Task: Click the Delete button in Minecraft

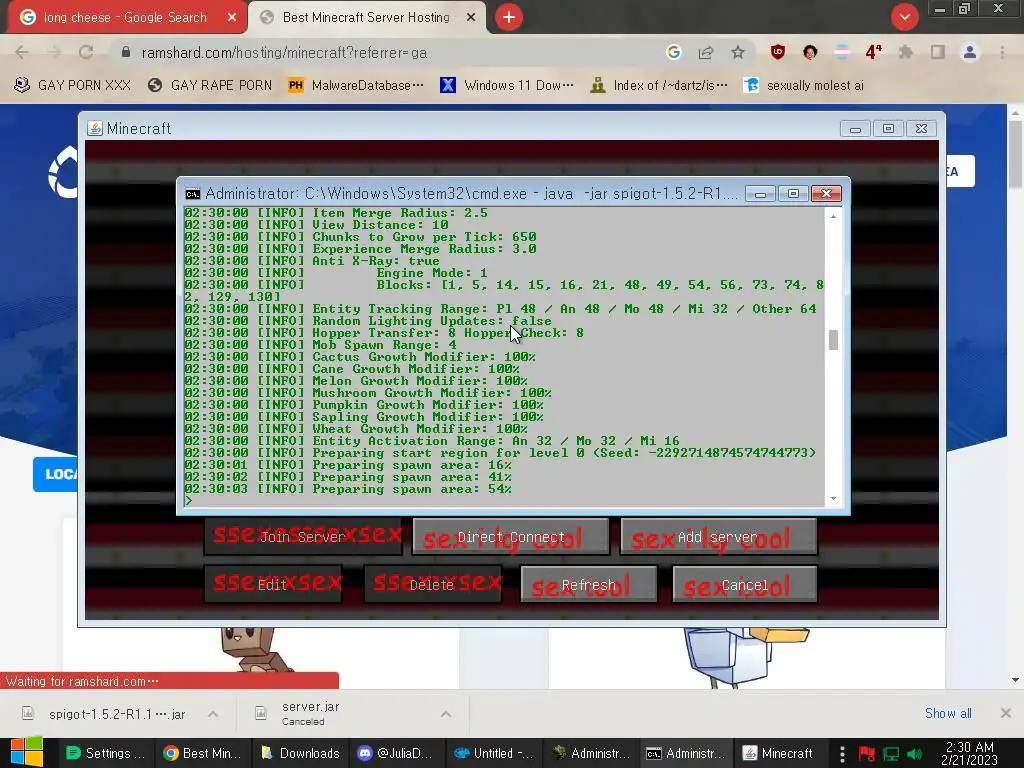Action: tap(432, 584)
